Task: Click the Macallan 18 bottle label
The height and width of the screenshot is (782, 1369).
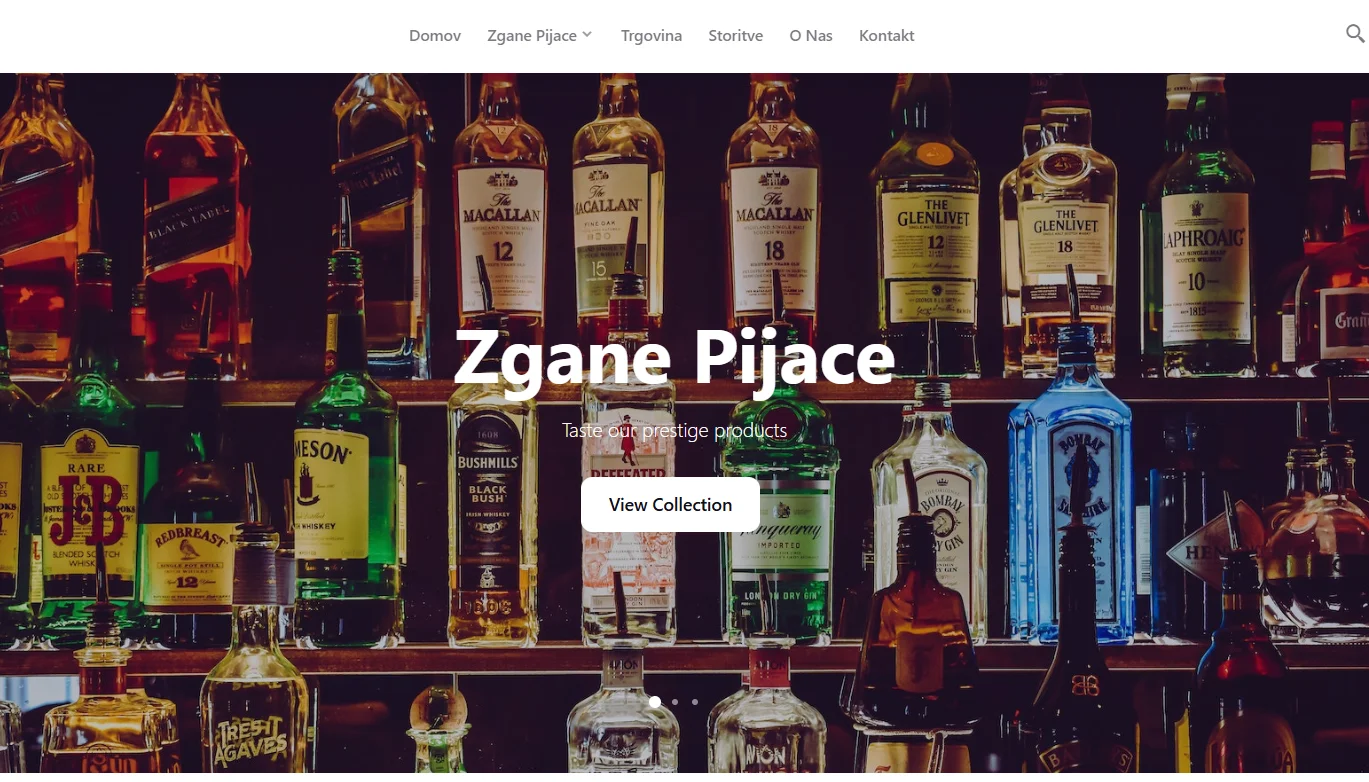Action: pyautogui.click(x=774, y=238)
